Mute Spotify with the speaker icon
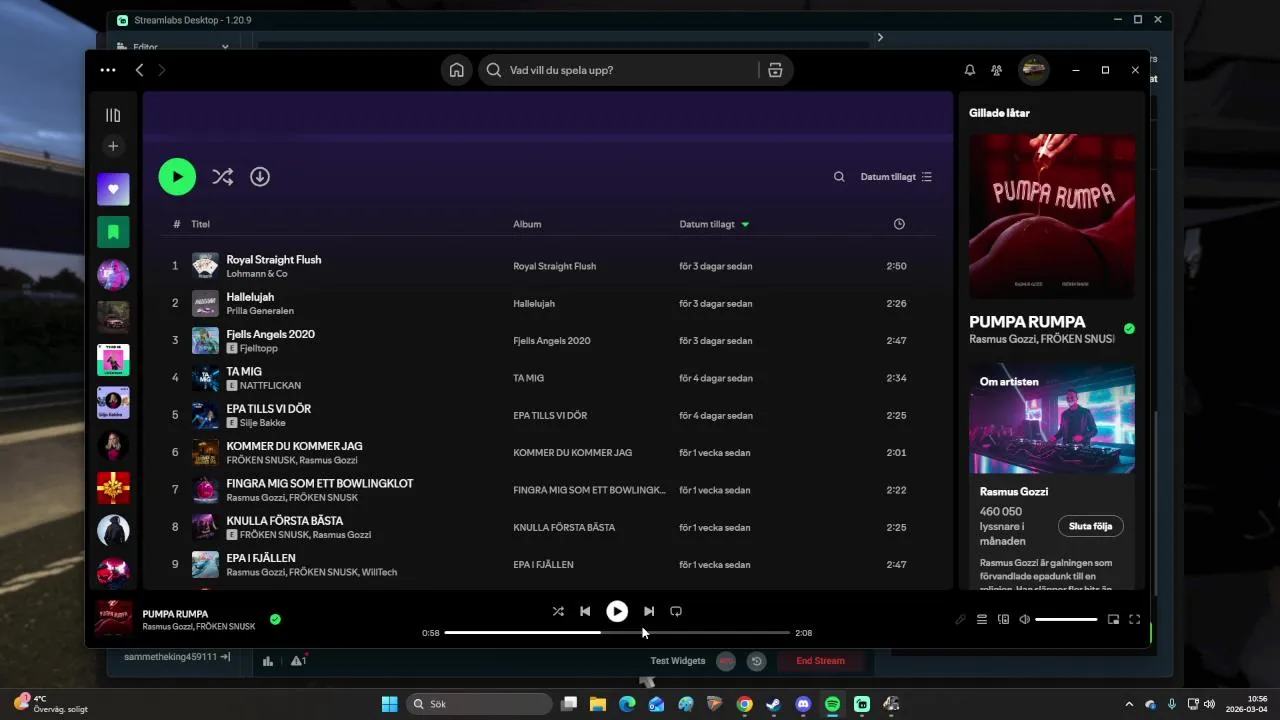Image resolution: width=1280 pixels, height=720 pixels. click(x=1024, y=620)
